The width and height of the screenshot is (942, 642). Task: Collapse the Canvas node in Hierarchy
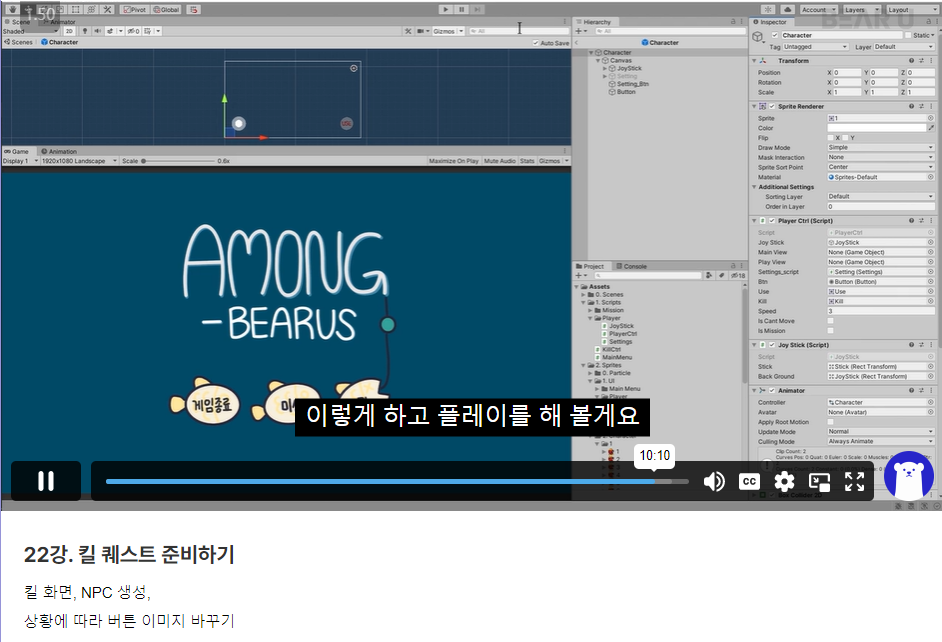point(598,61)
